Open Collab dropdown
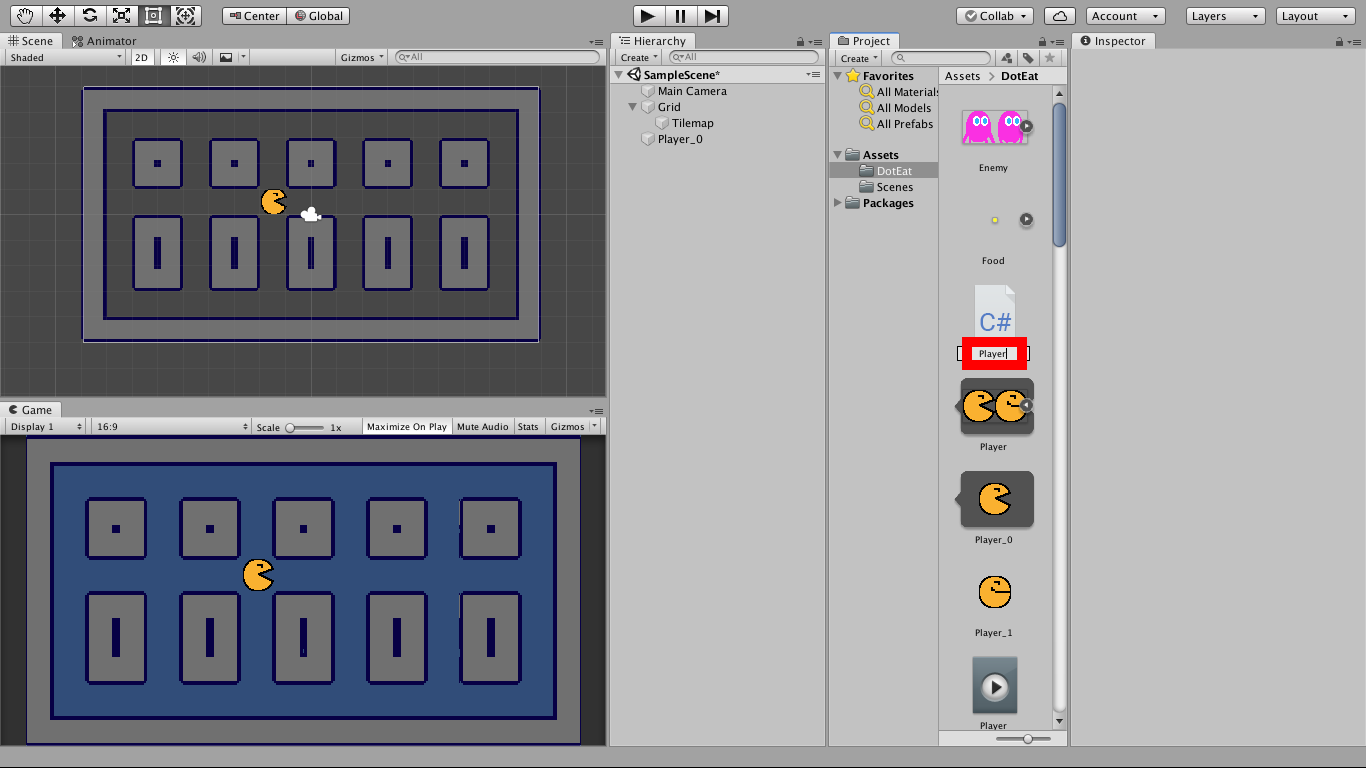The height and width of the screenshot is (768, 1366). coord(995,16)
